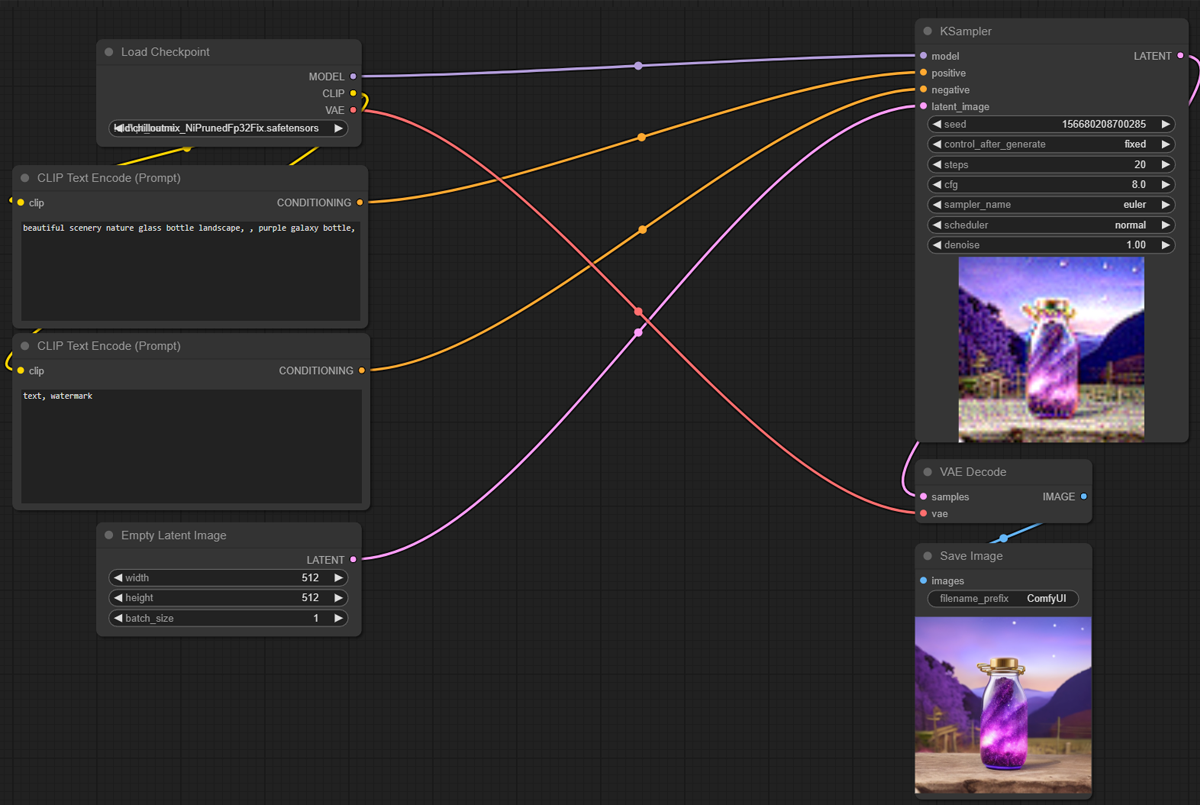The width and height of the screenshot is (1200, 805).
Task: Decrease the width value with the left arrow
Action: pyautogui.click(x=117, y=578)
